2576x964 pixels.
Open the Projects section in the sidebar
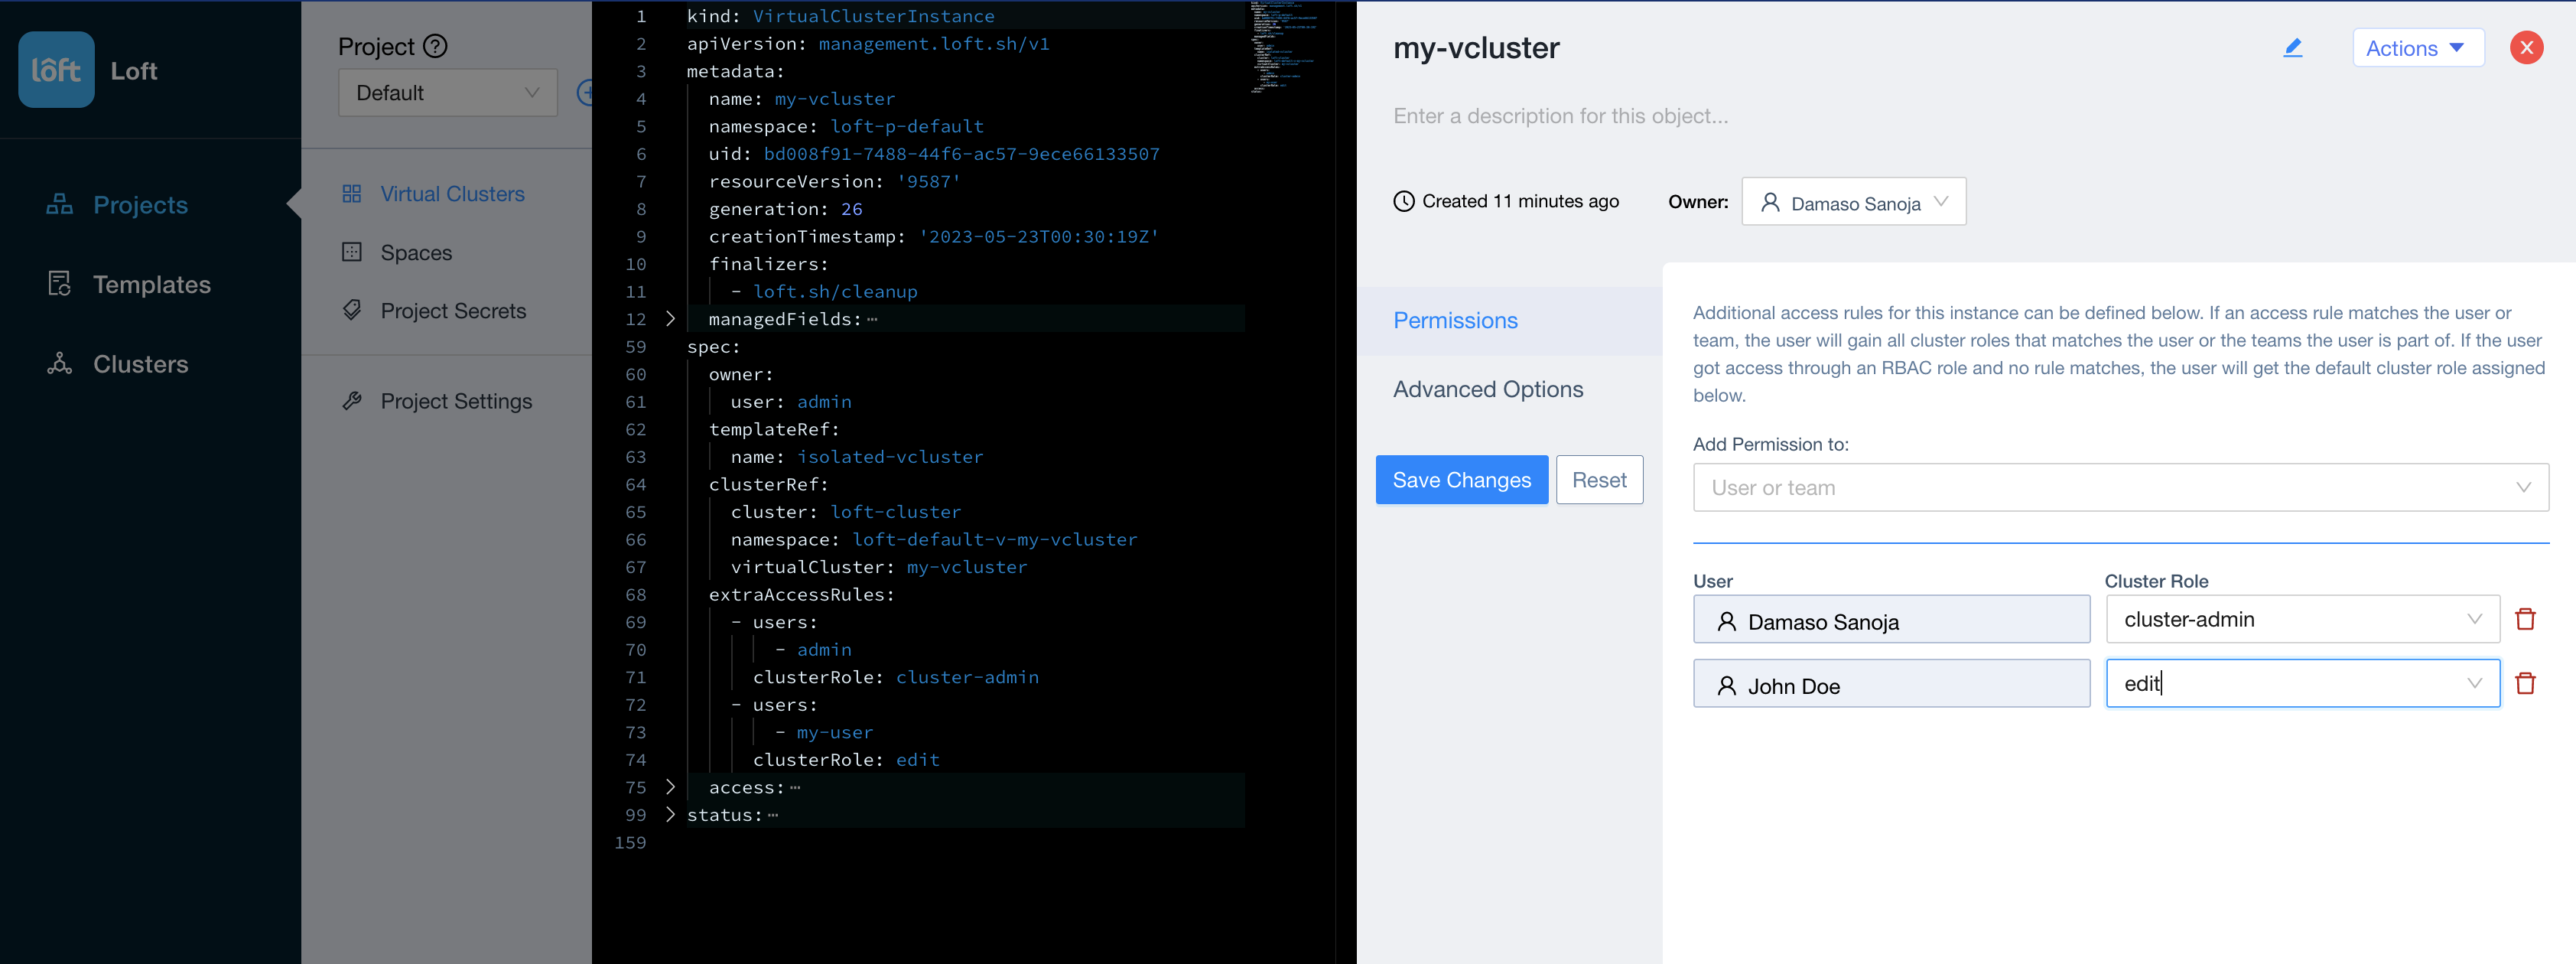click(140, 204)
